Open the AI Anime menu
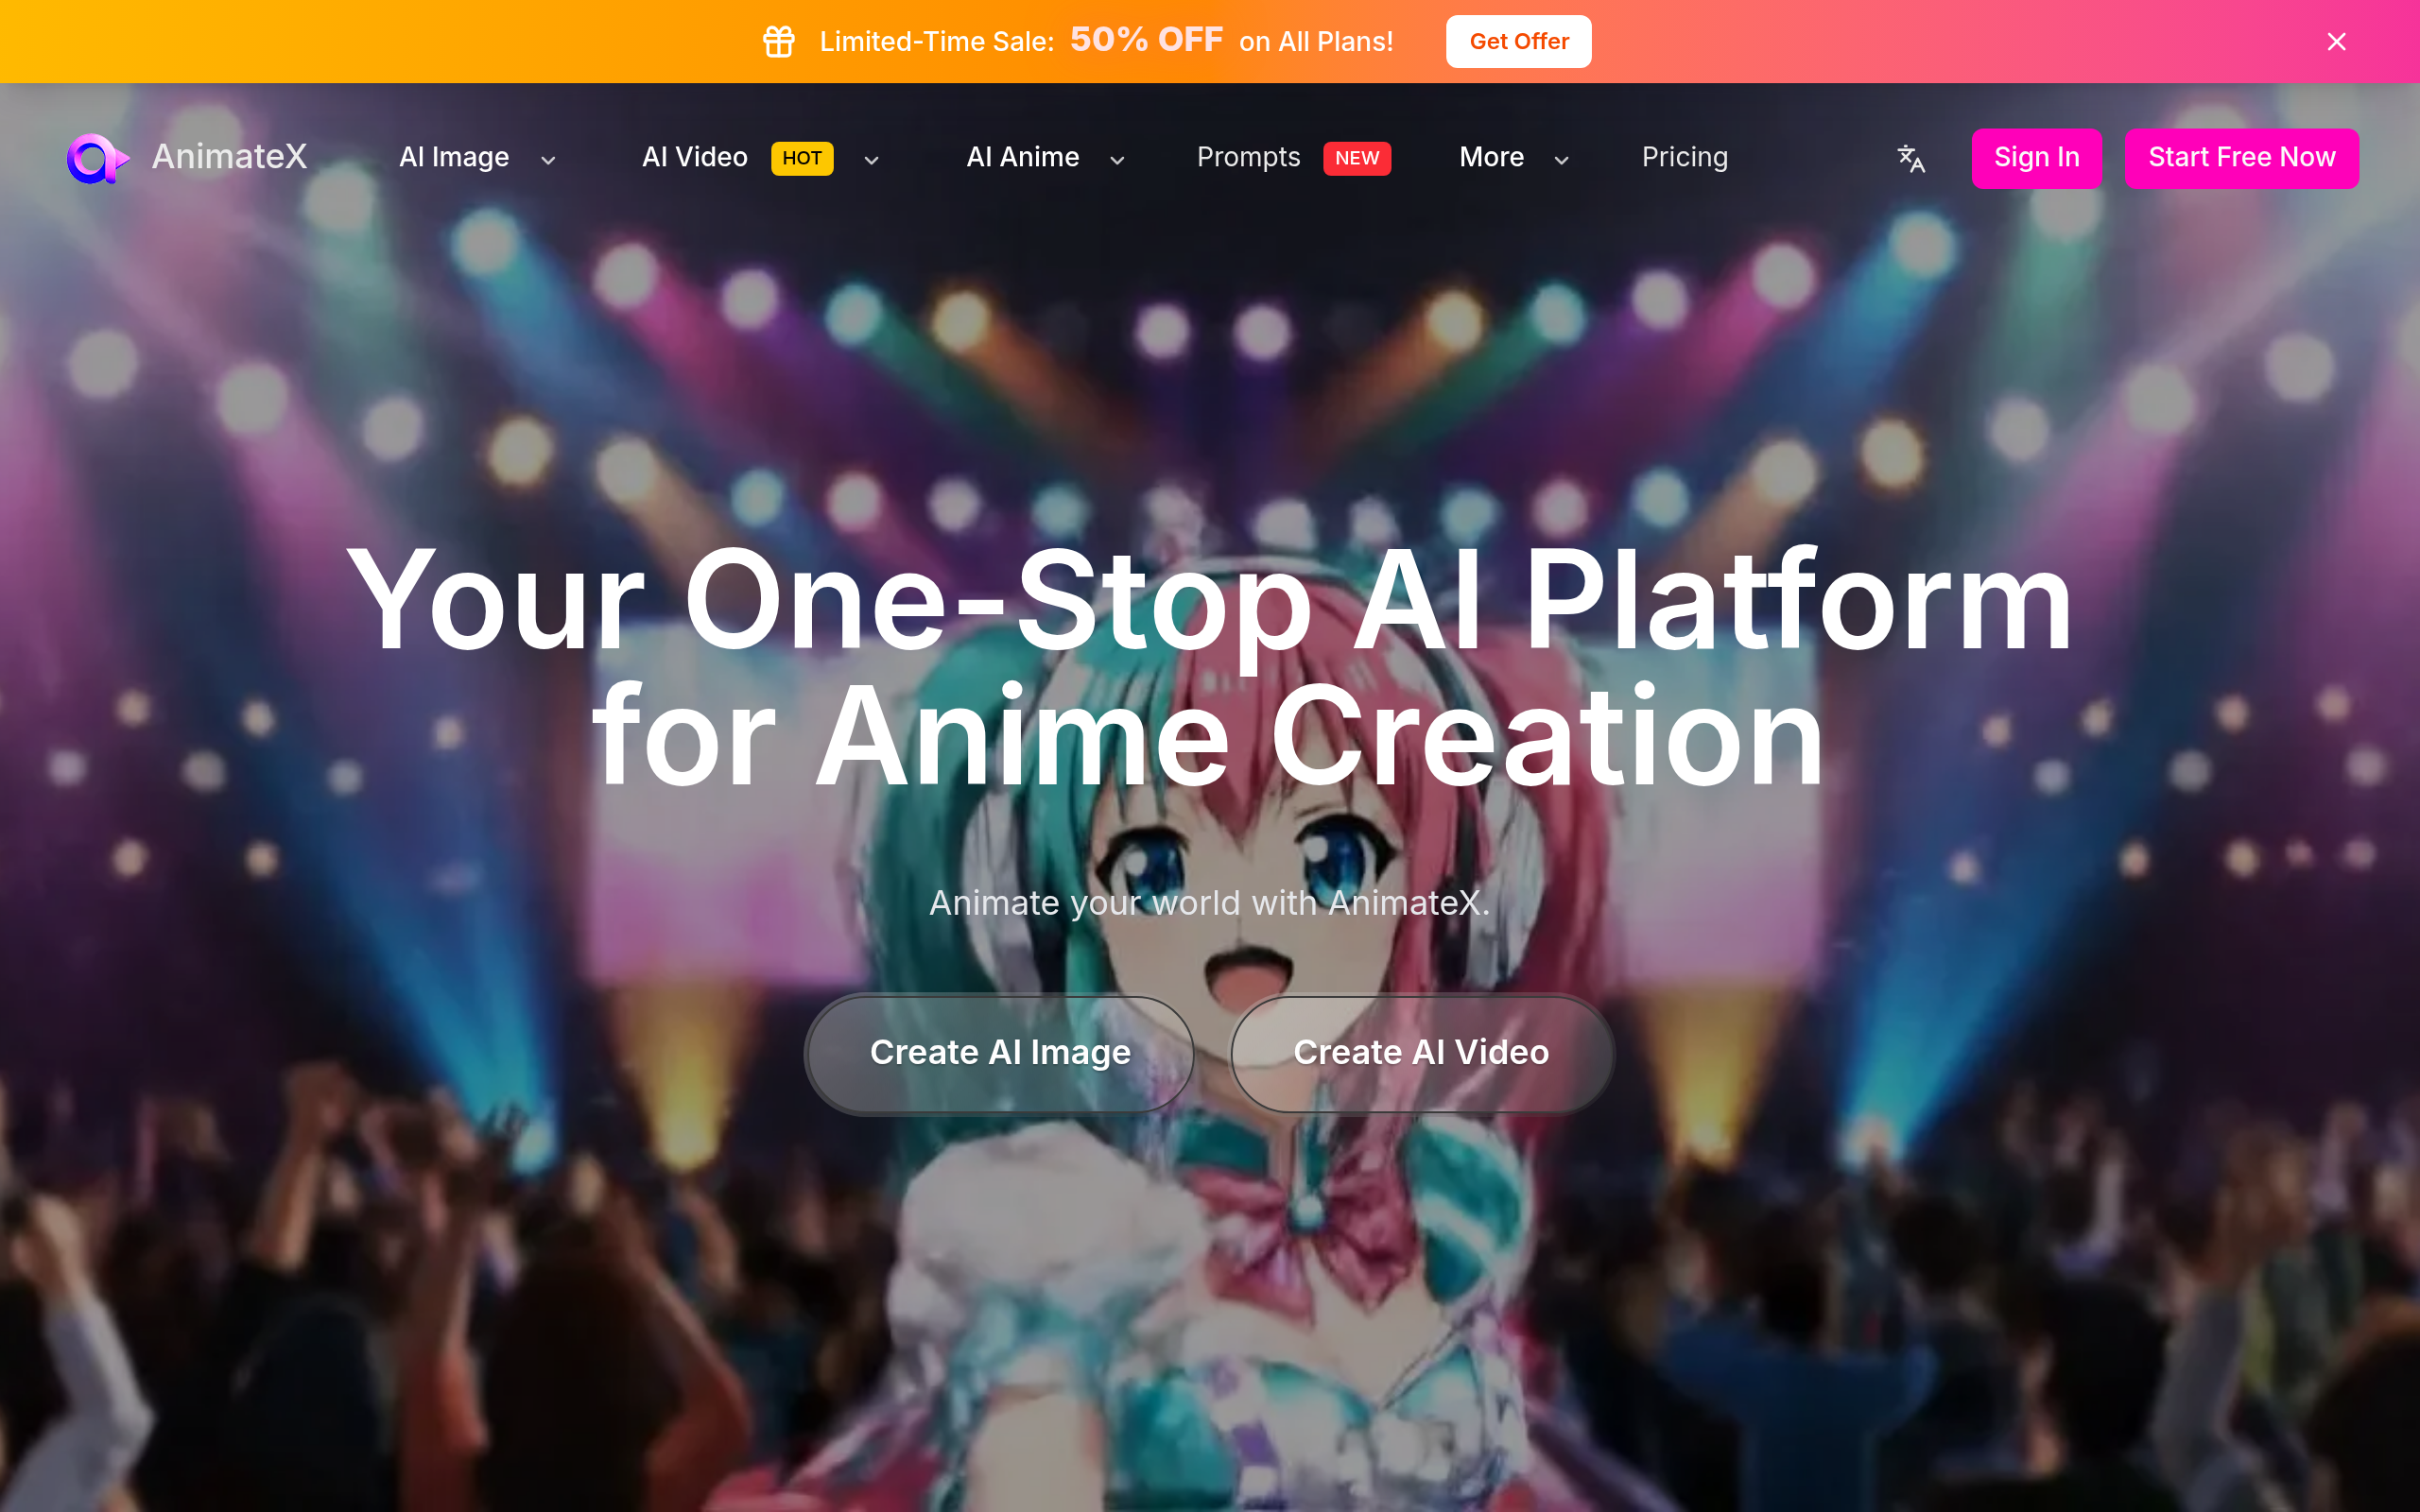Image resolution: width=2420 pixels, height=1512 pixels. pyautogui.click(x=1022, y=157)
